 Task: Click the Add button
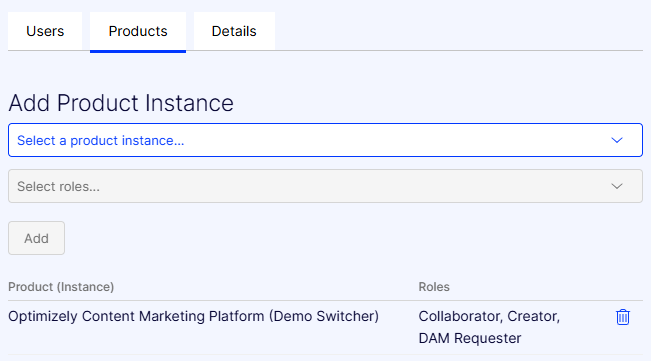[x=37, y=238]
